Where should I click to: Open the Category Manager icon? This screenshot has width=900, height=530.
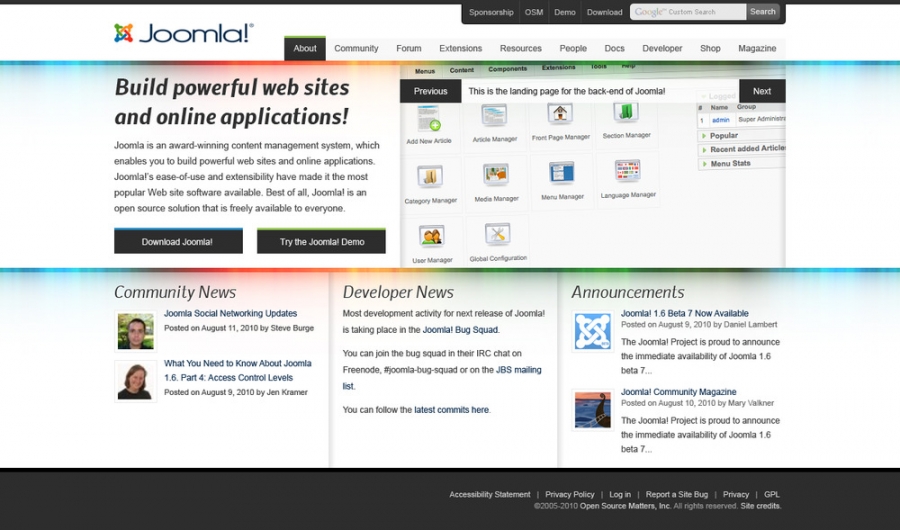430,177
